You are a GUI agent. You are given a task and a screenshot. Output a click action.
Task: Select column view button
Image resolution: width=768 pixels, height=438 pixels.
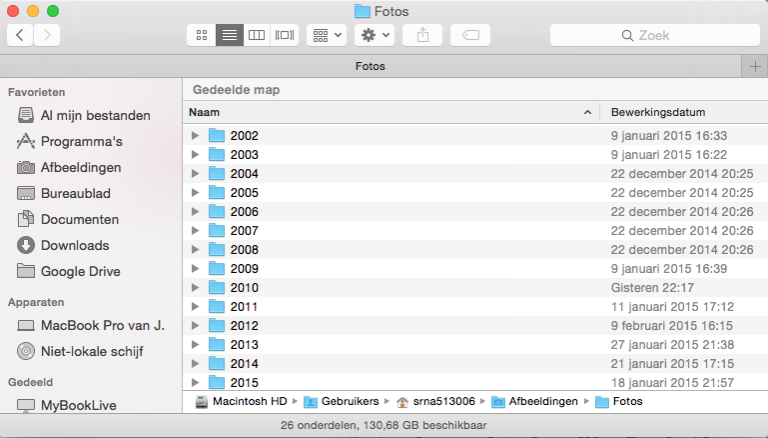click(x=257, y=35)
